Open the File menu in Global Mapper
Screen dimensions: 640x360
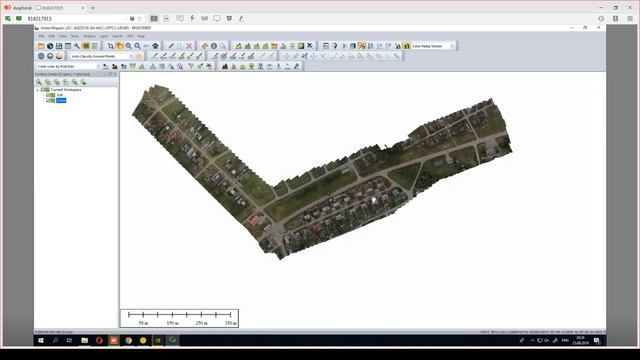pyautogui.click(x=41, y=36)
